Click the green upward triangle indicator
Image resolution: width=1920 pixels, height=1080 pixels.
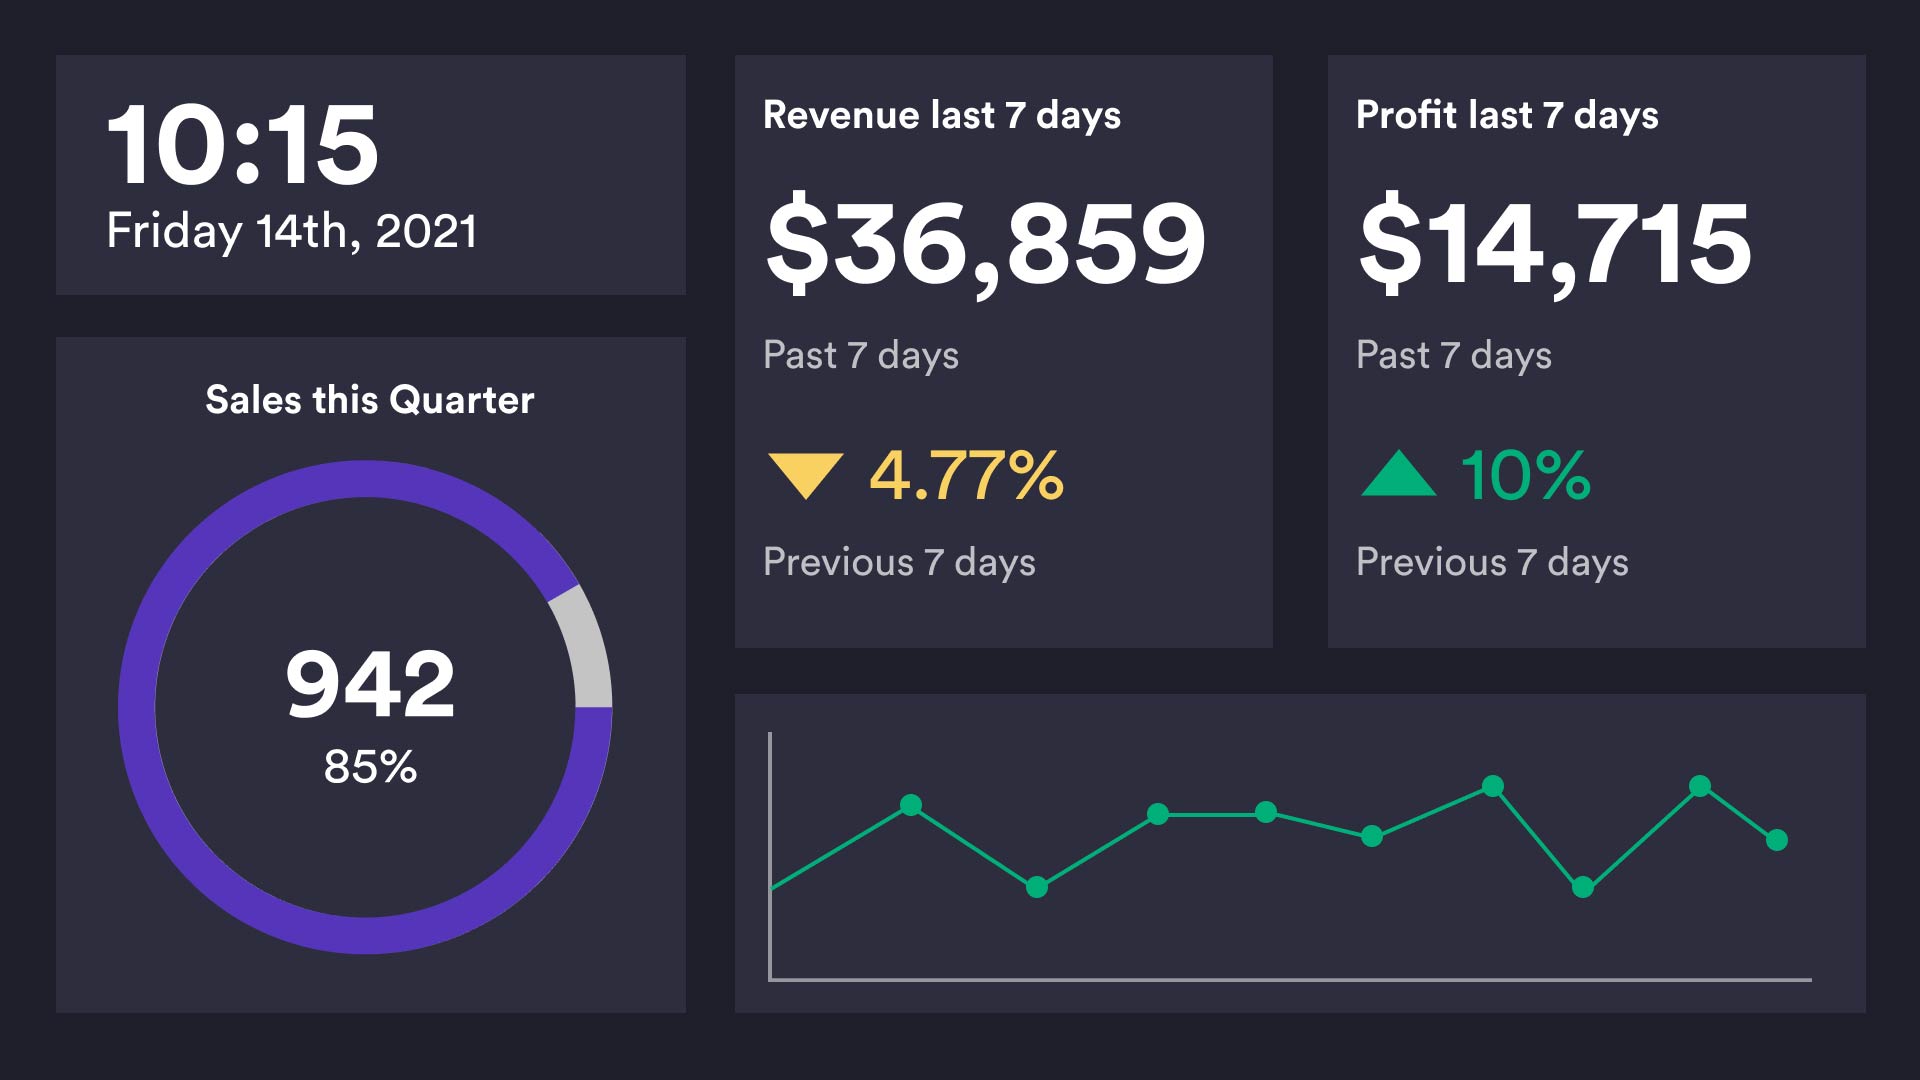pos(1398,478)
